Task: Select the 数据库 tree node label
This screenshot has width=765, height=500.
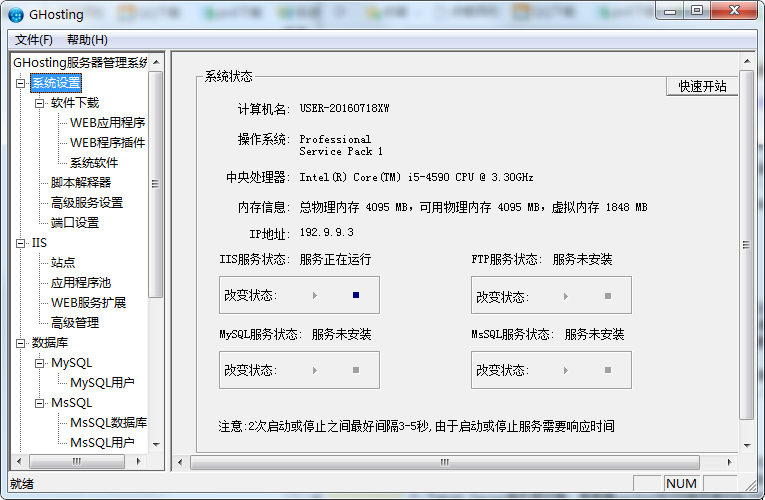Action: pyautogui.click(x=50, y=343)
